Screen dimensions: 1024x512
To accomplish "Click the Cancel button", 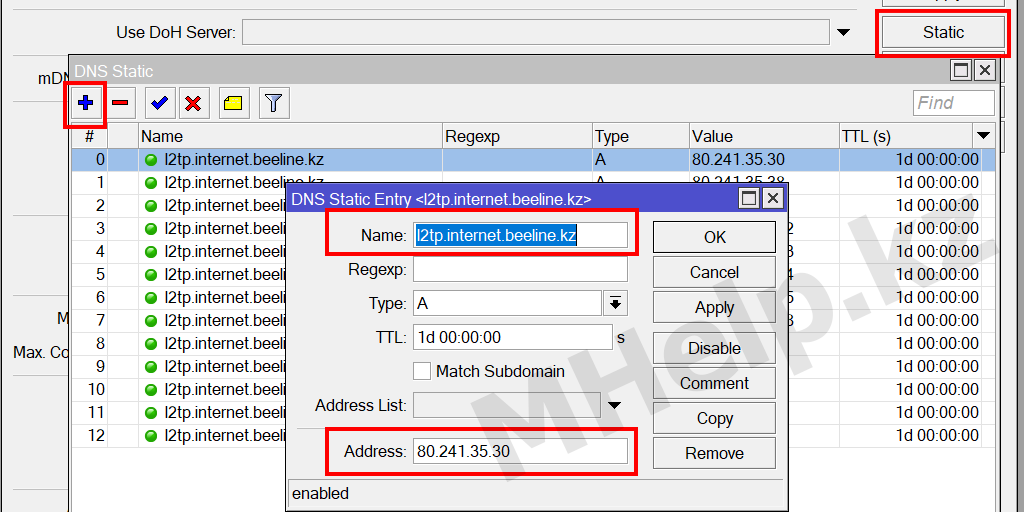I will [x=714, y=272].
